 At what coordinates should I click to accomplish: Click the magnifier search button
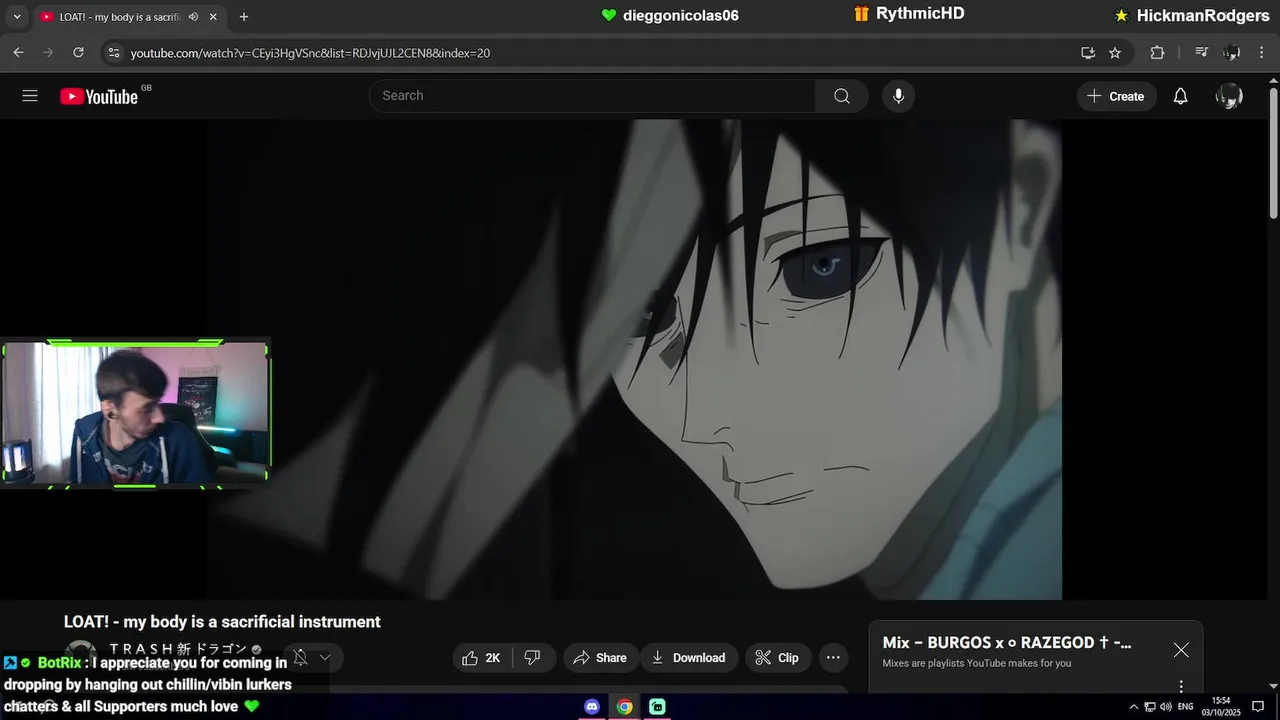click(x=842, y=96)
